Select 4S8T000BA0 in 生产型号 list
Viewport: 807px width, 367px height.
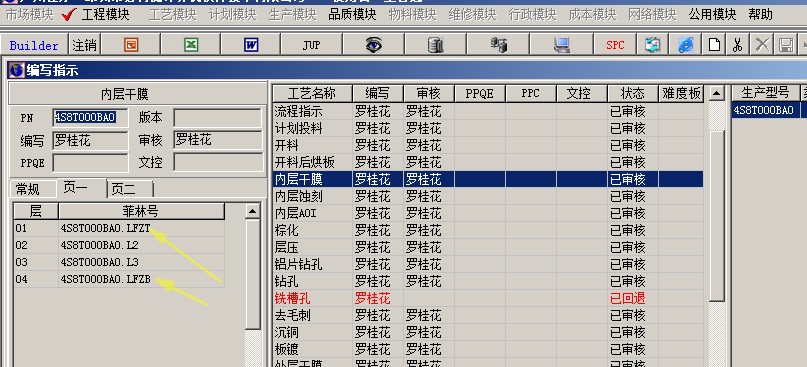pyautogui.click(x=765, y=110)
